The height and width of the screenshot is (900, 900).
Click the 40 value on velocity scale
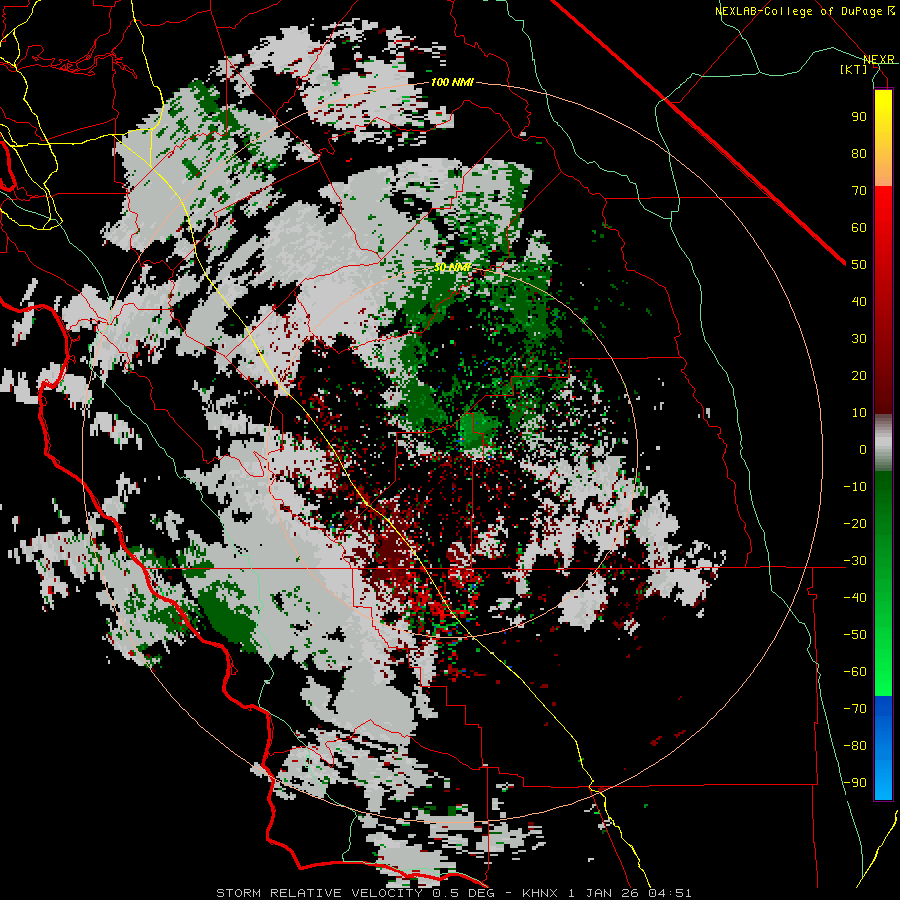859,301
